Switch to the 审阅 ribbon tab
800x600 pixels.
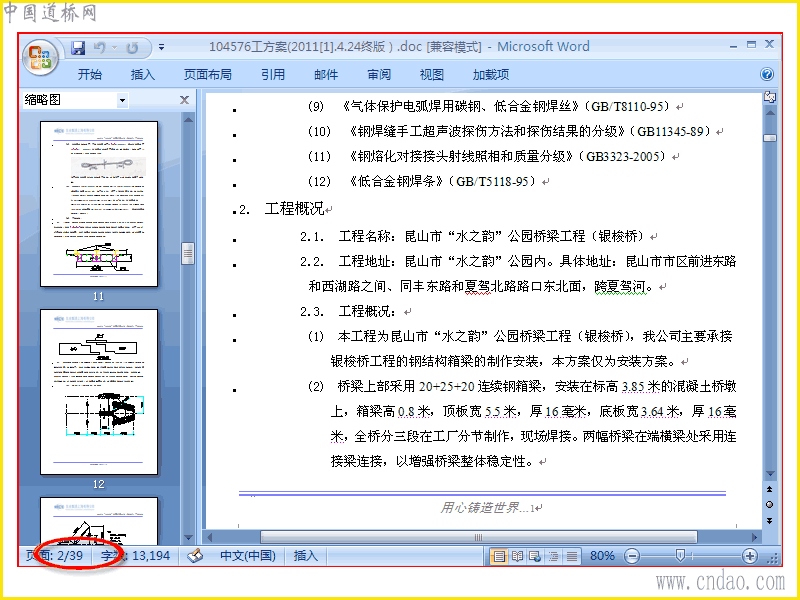tap(379, 74)
